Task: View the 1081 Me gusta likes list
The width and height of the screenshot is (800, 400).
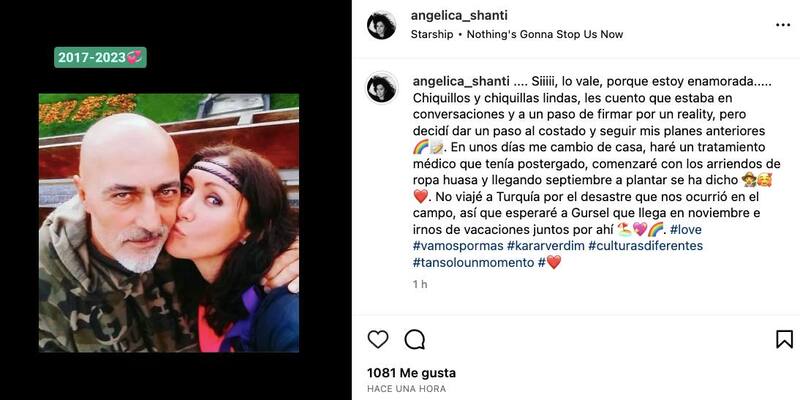Action: click(411, 373)
